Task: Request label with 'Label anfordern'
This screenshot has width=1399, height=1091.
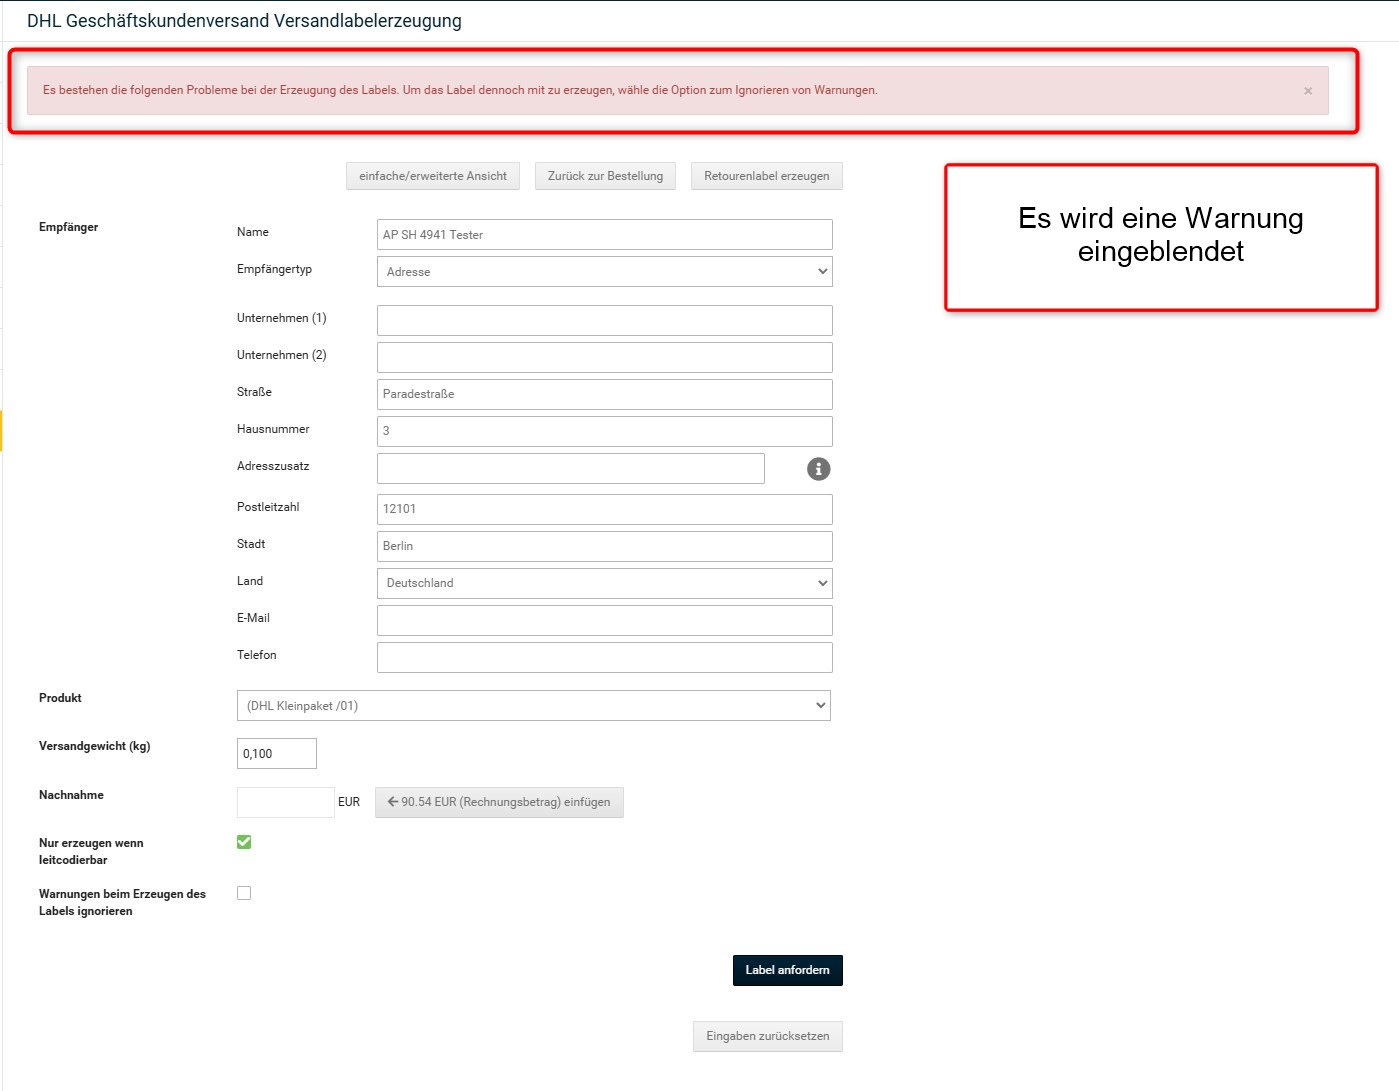Action: coord(788,970)
